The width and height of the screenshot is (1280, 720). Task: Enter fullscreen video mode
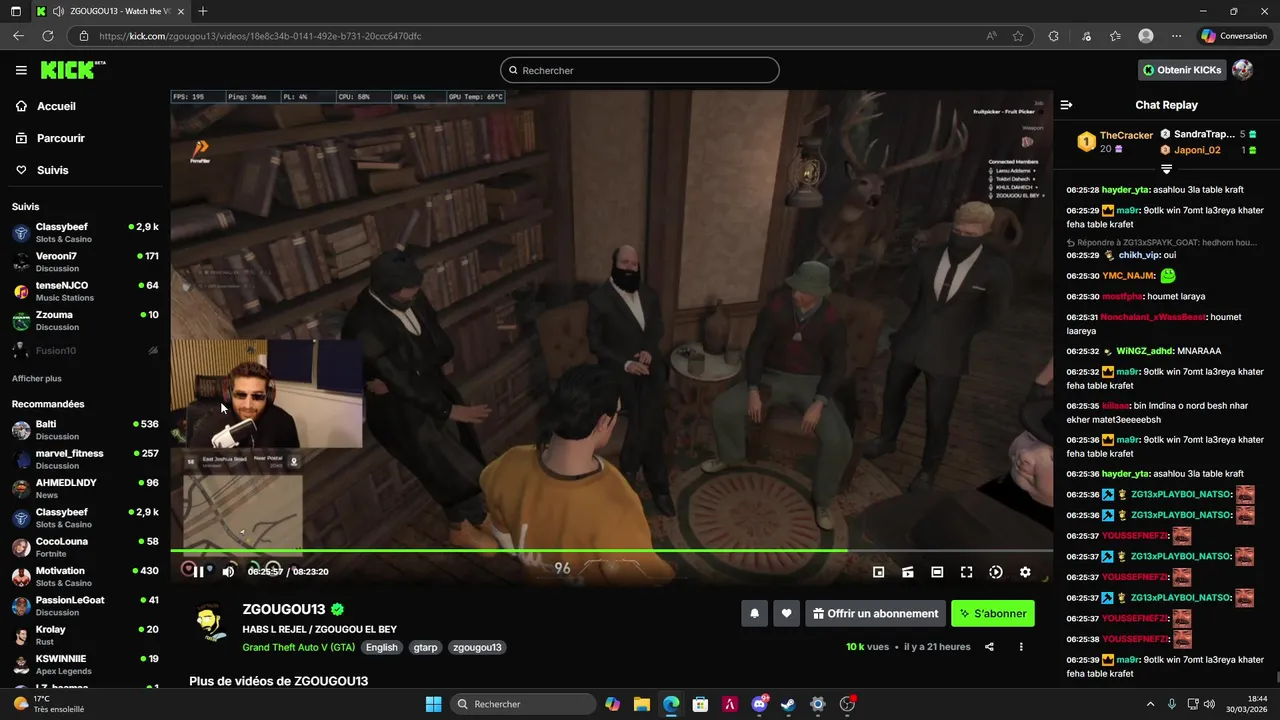pos(966,572)
